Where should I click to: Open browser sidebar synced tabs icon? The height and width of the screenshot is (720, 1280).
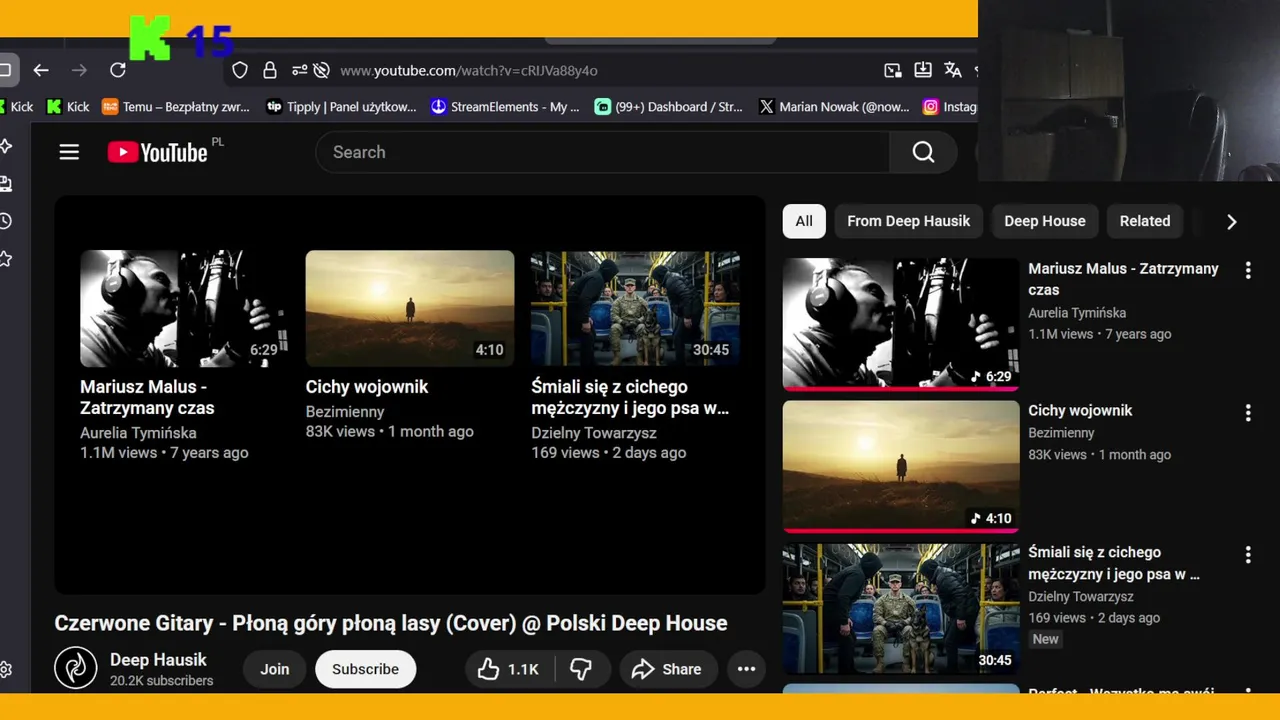click(x=5, y=183)
